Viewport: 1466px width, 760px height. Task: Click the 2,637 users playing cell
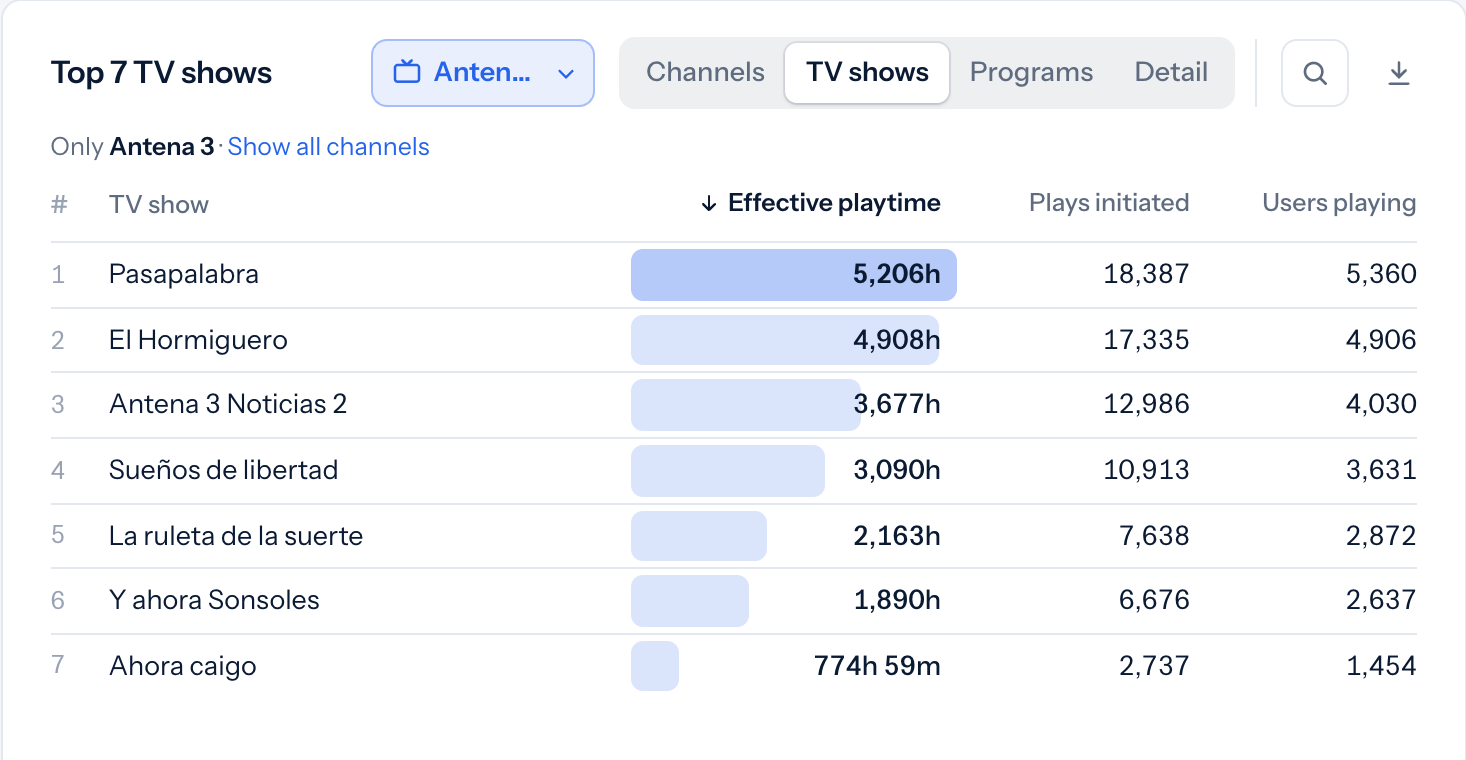[1381, 600]
